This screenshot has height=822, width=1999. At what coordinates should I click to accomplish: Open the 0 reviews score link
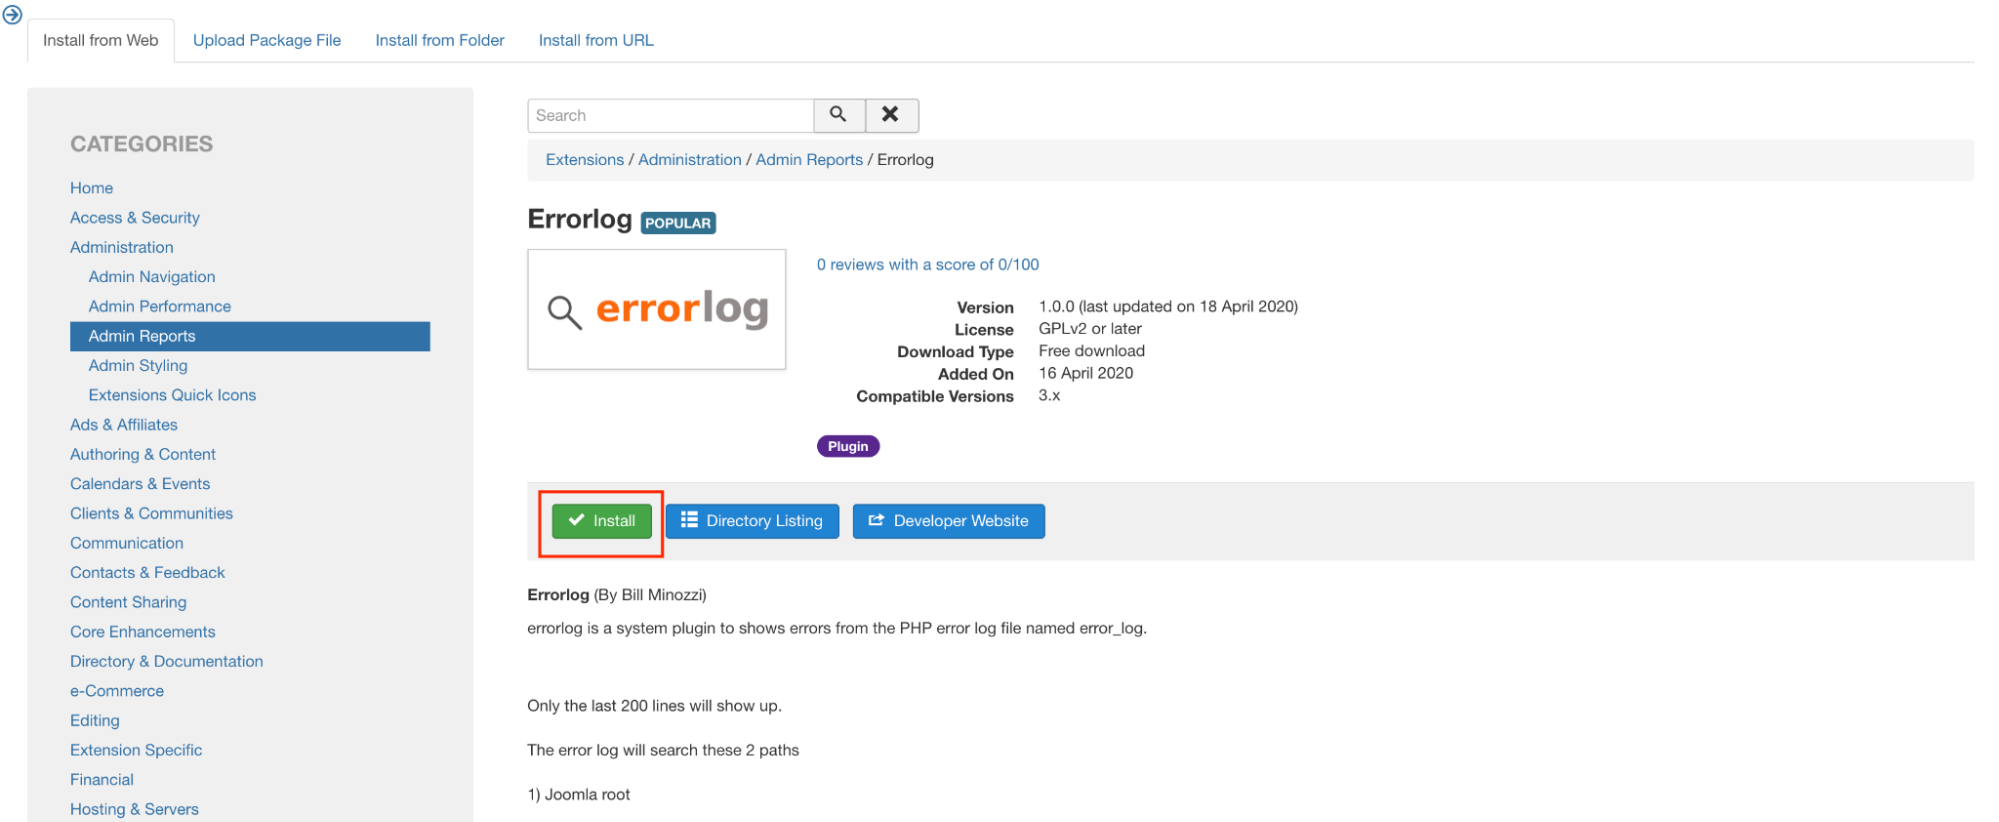(x=928, y=265)
